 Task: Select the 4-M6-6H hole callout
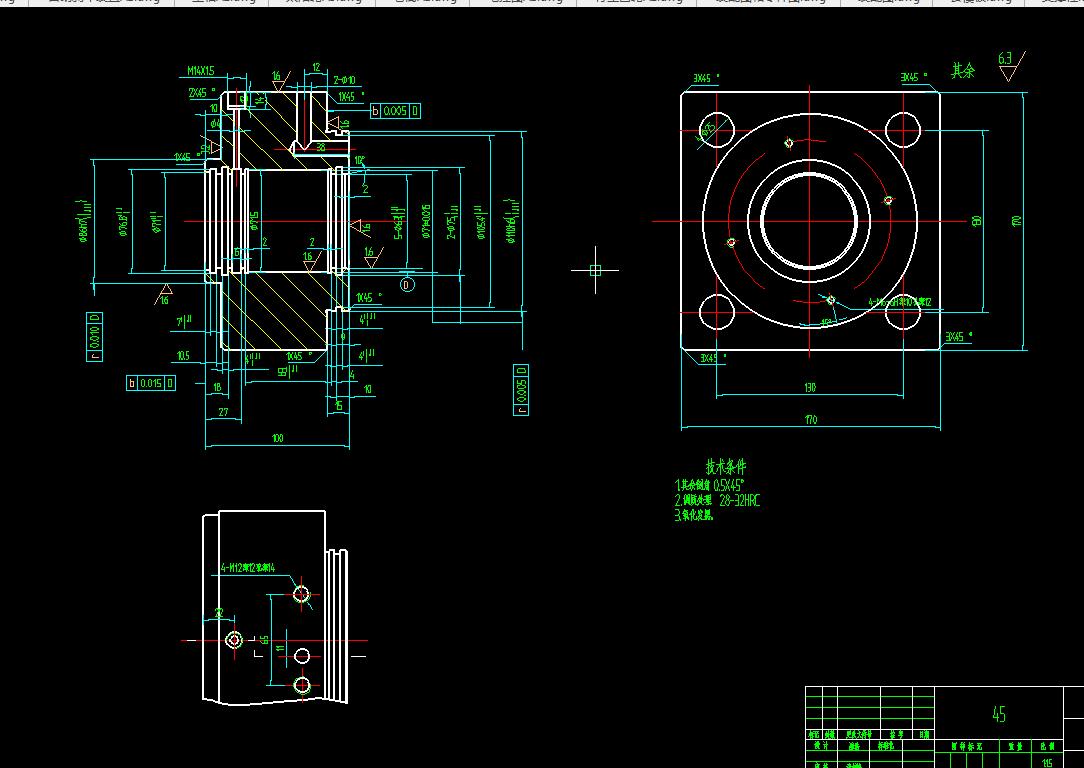click(x=899, y=302)
